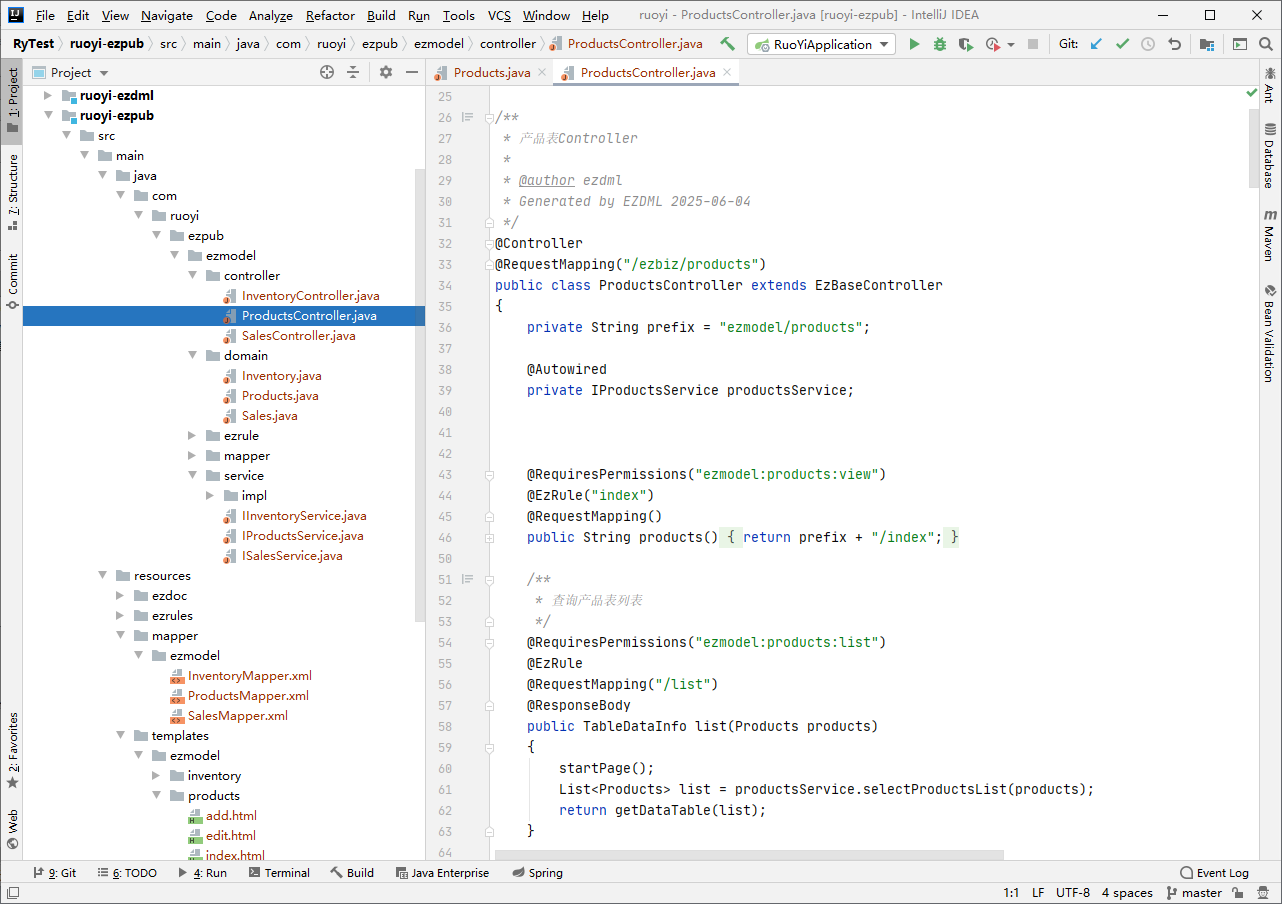Open the Refactor menu
Screen dimensions: 1282x904
click(330, 15)
